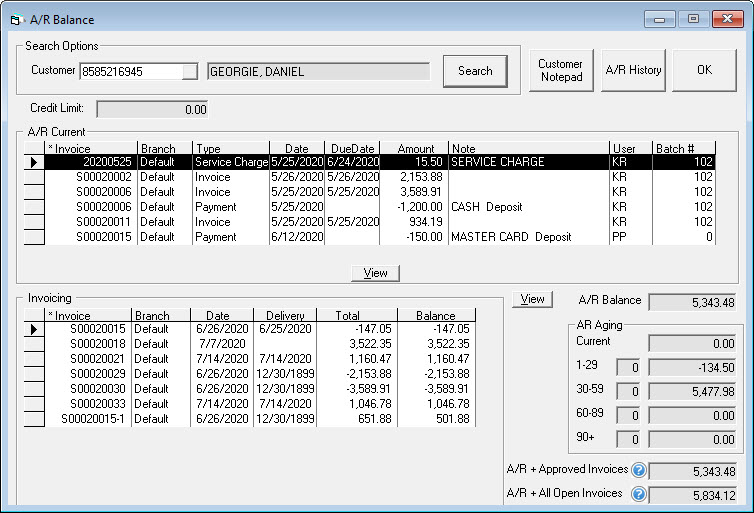
Task: Click the 7/7/2020 date cell
Action: coord(222,344)
